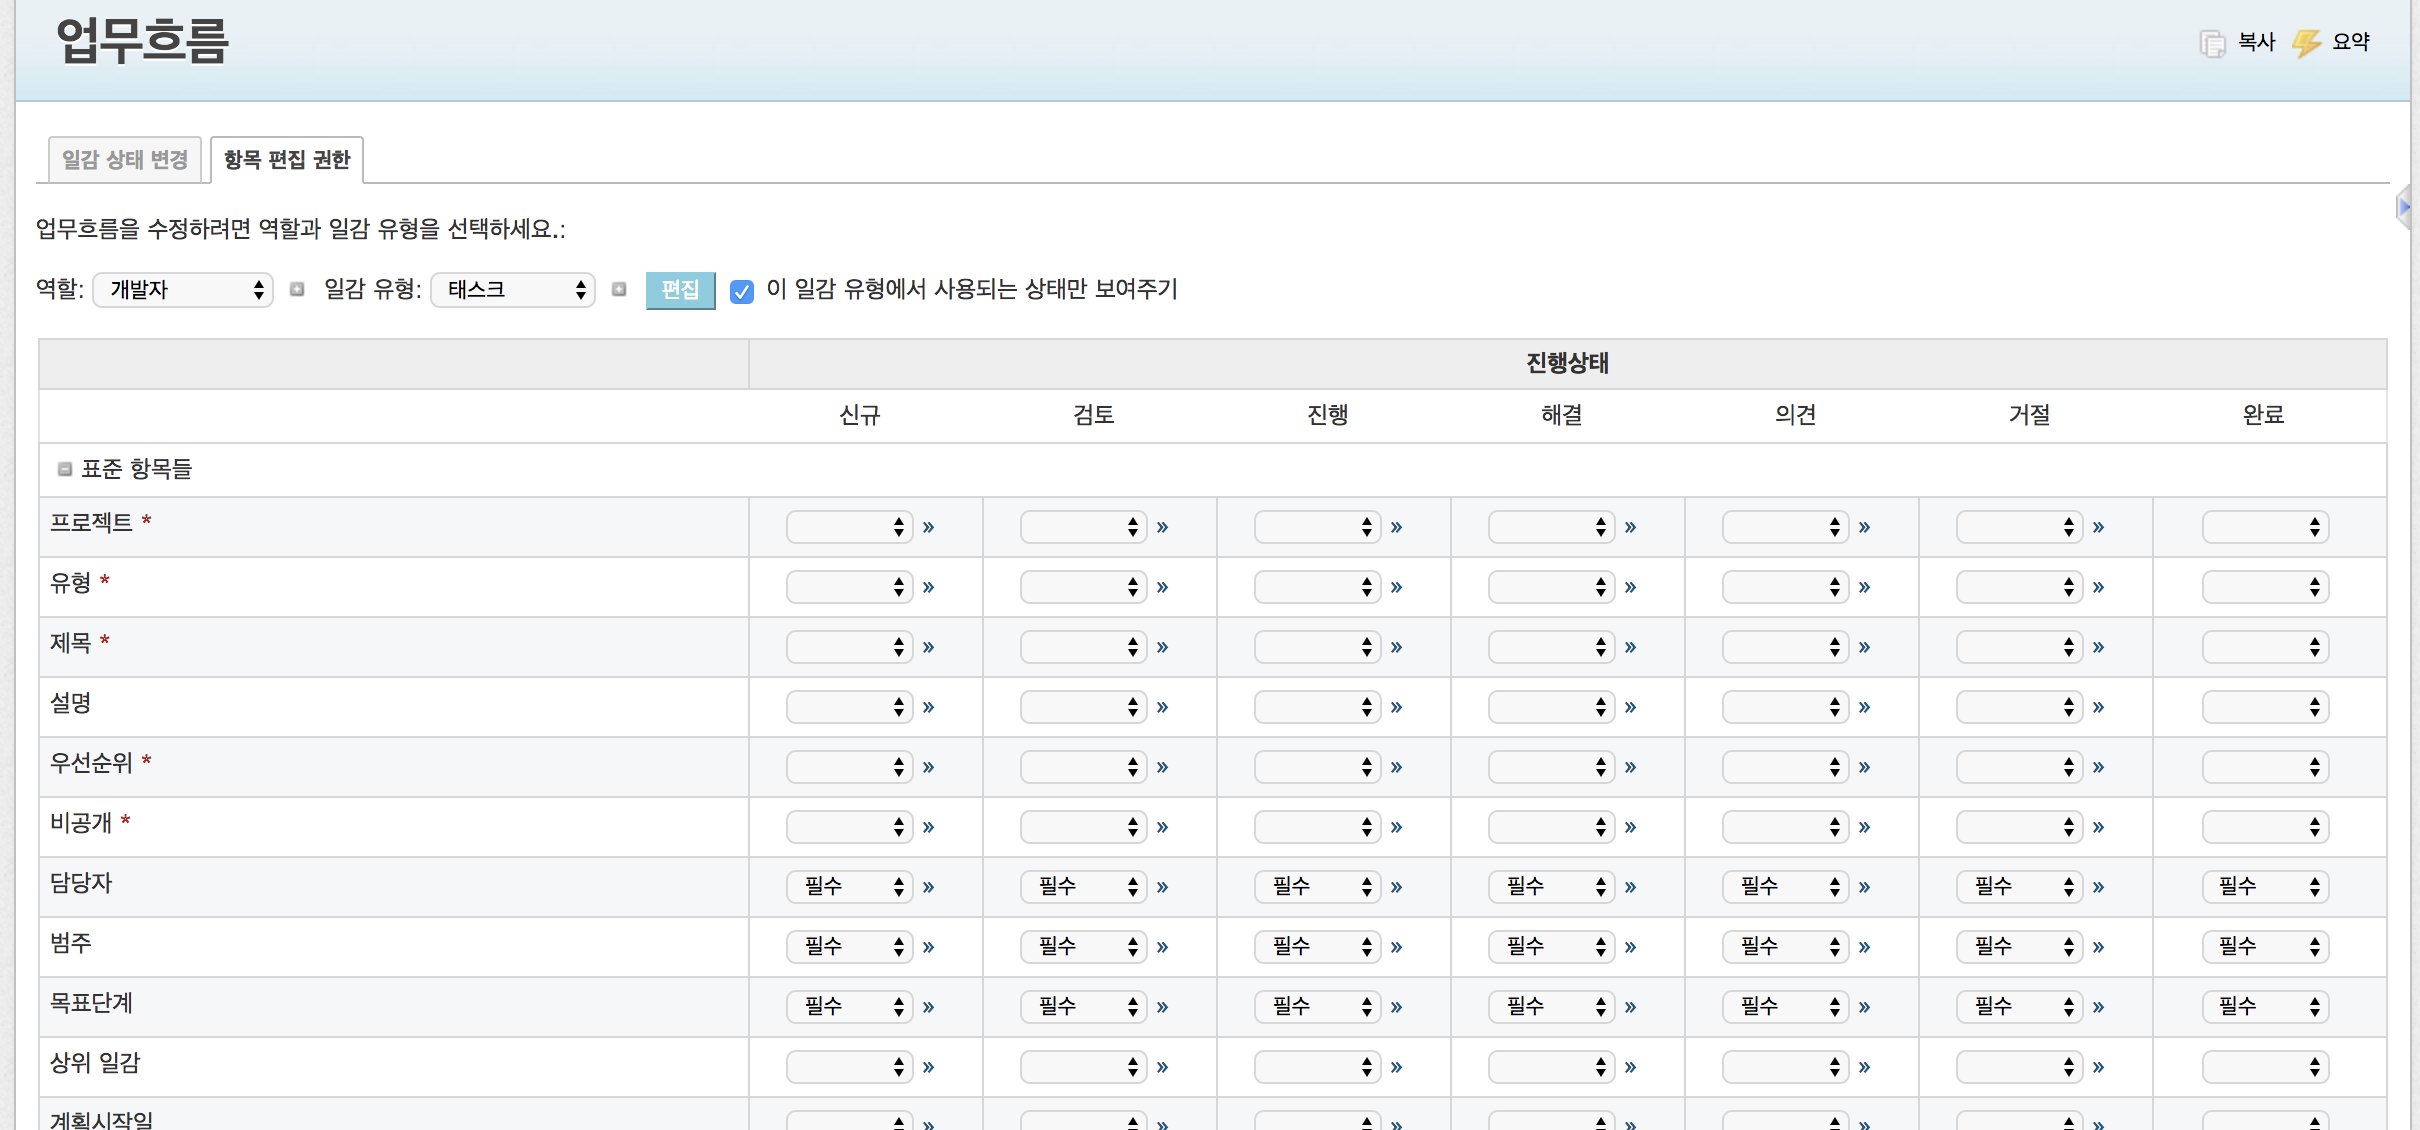Click the 요약 link text
Viewport: 2420px width, 1130px height.
click(2351, 42)
